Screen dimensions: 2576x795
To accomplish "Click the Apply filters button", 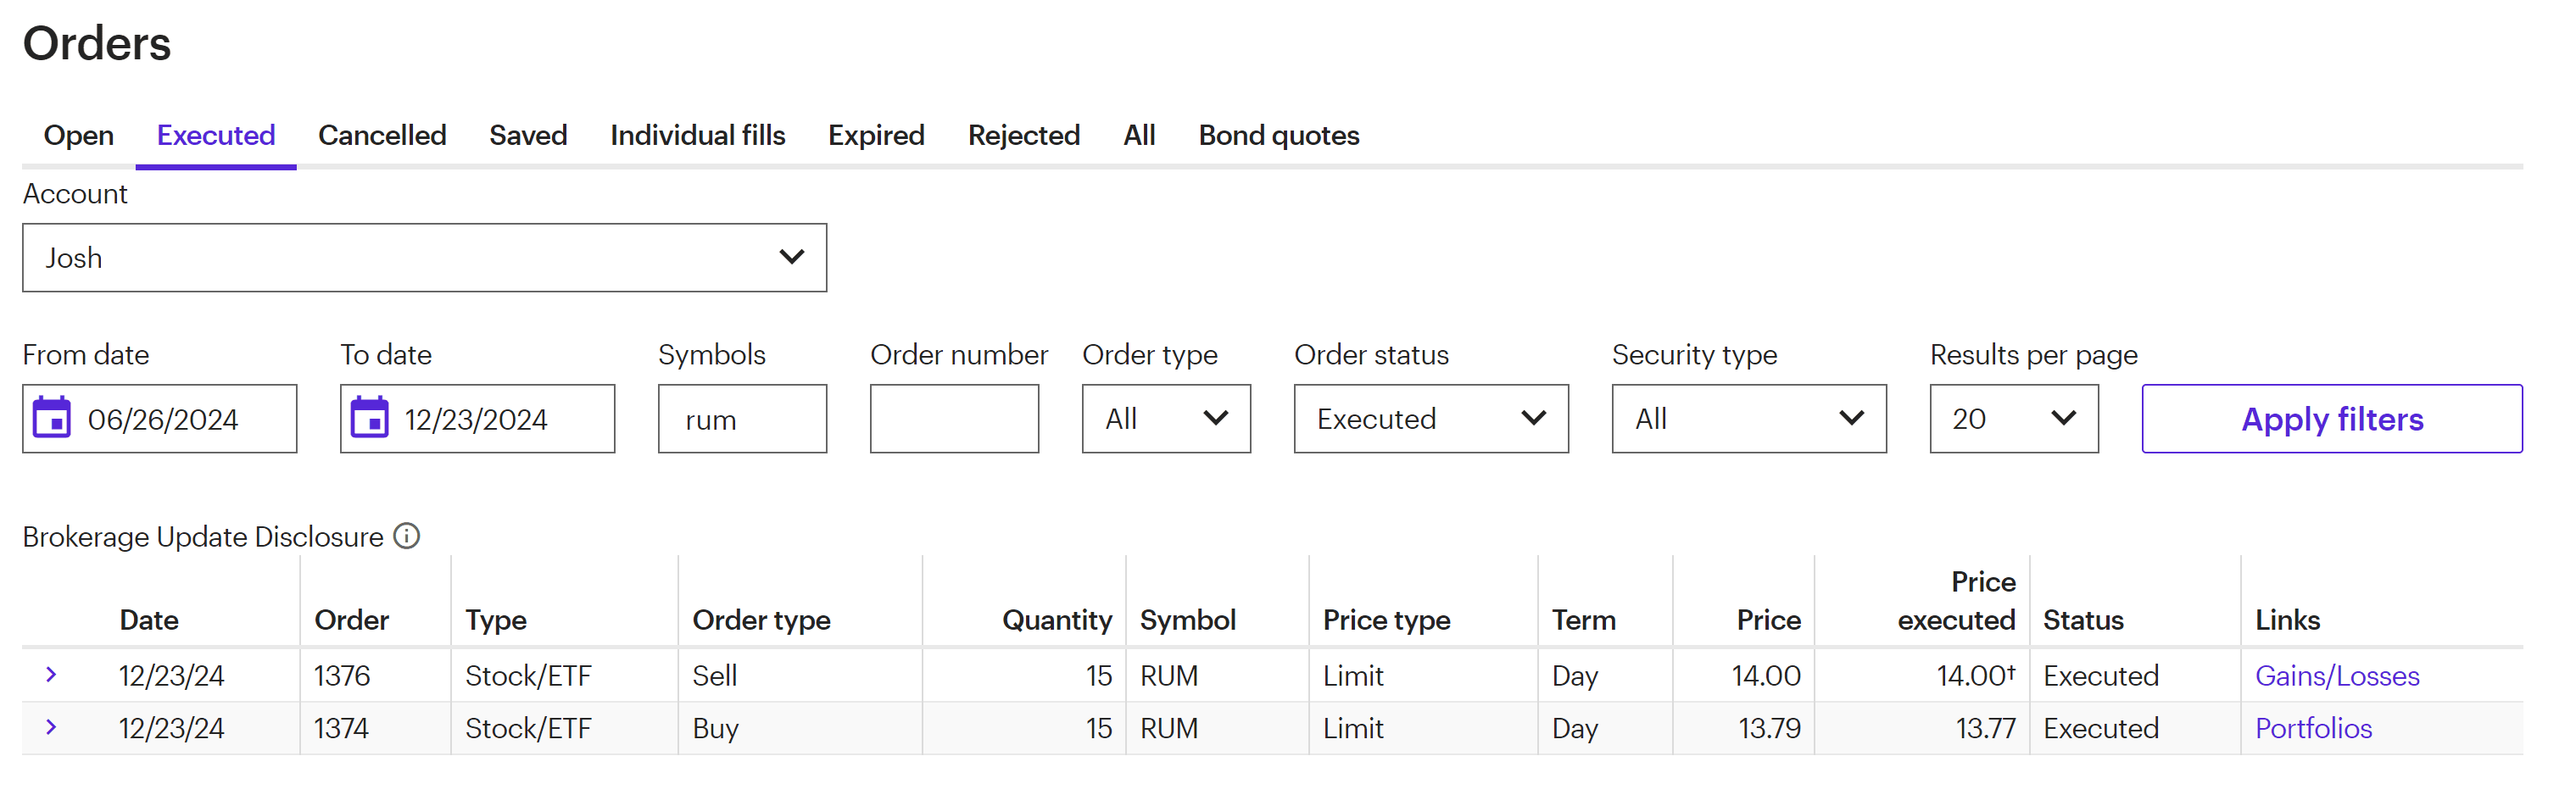I will pyautogui.click(x=2331, y=418).
